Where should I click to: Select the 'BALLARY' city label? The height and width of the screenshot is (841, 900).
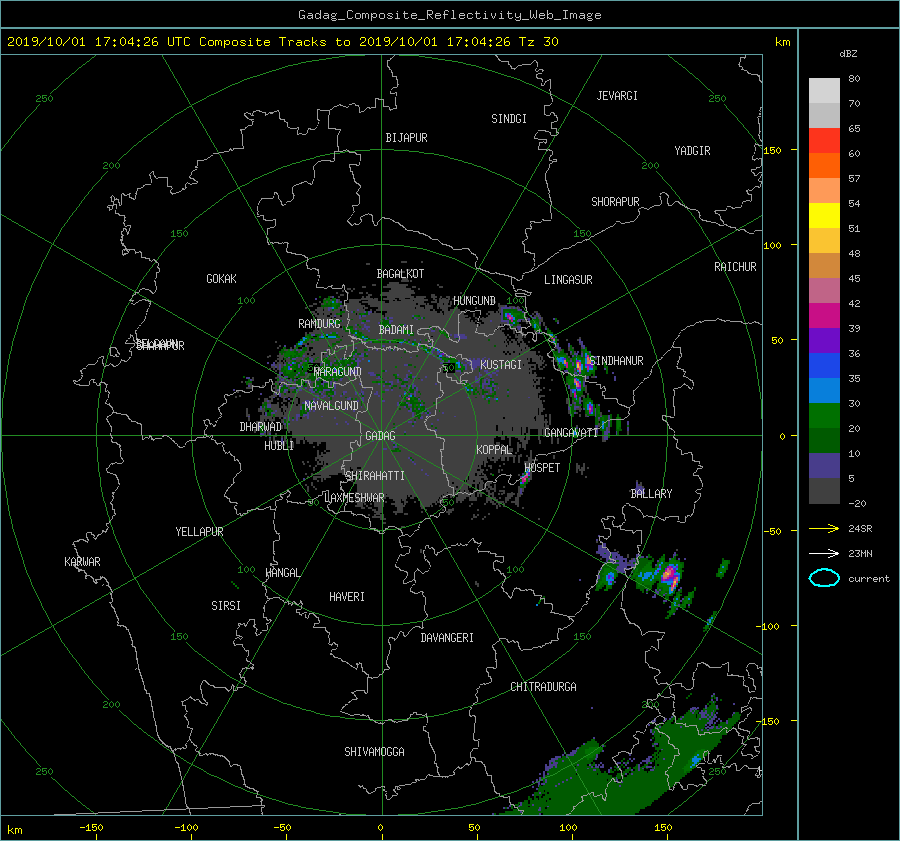651,494
